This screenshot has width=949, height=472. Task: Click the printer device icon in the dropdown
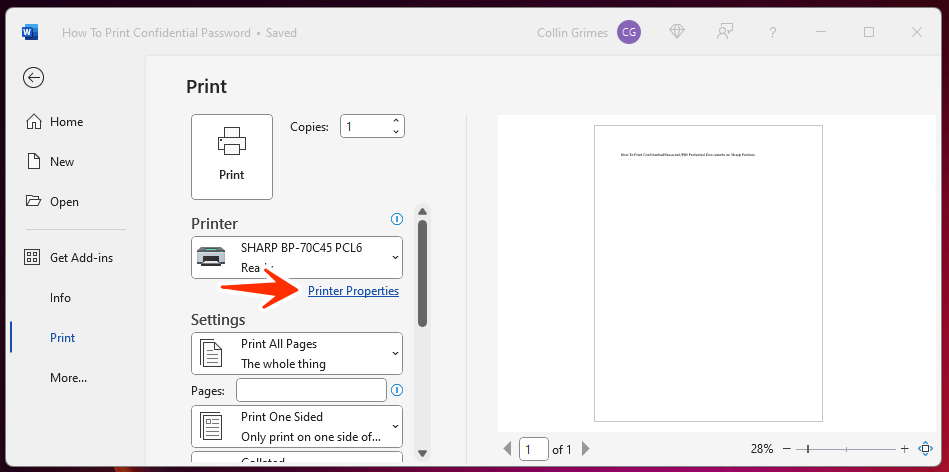[211, 257]
